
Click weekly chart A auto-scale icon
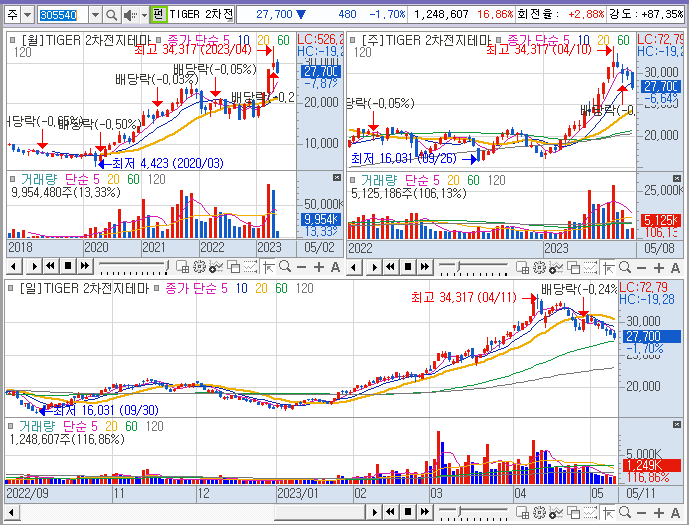(675, 267)
